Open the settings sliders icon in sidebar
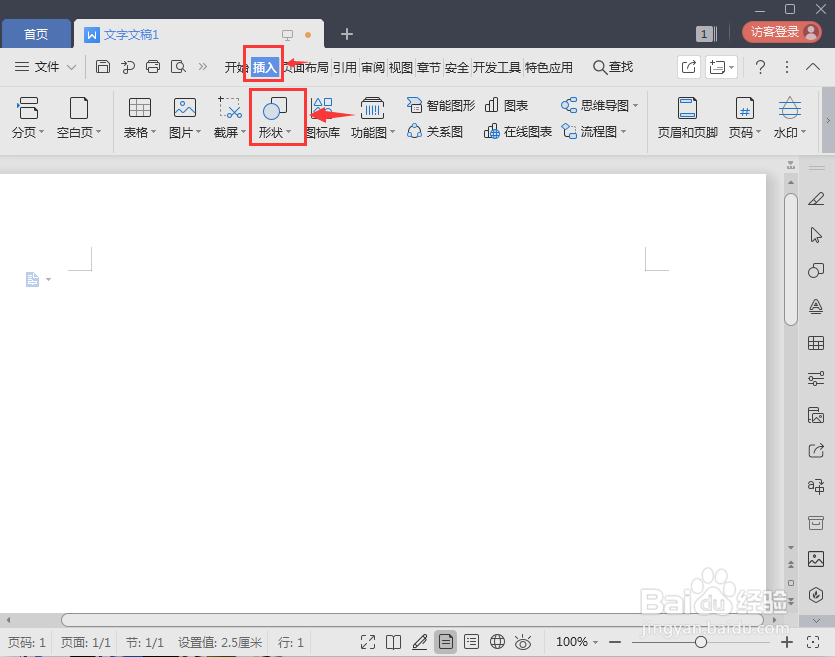835x657 pixels. point(816,379)
